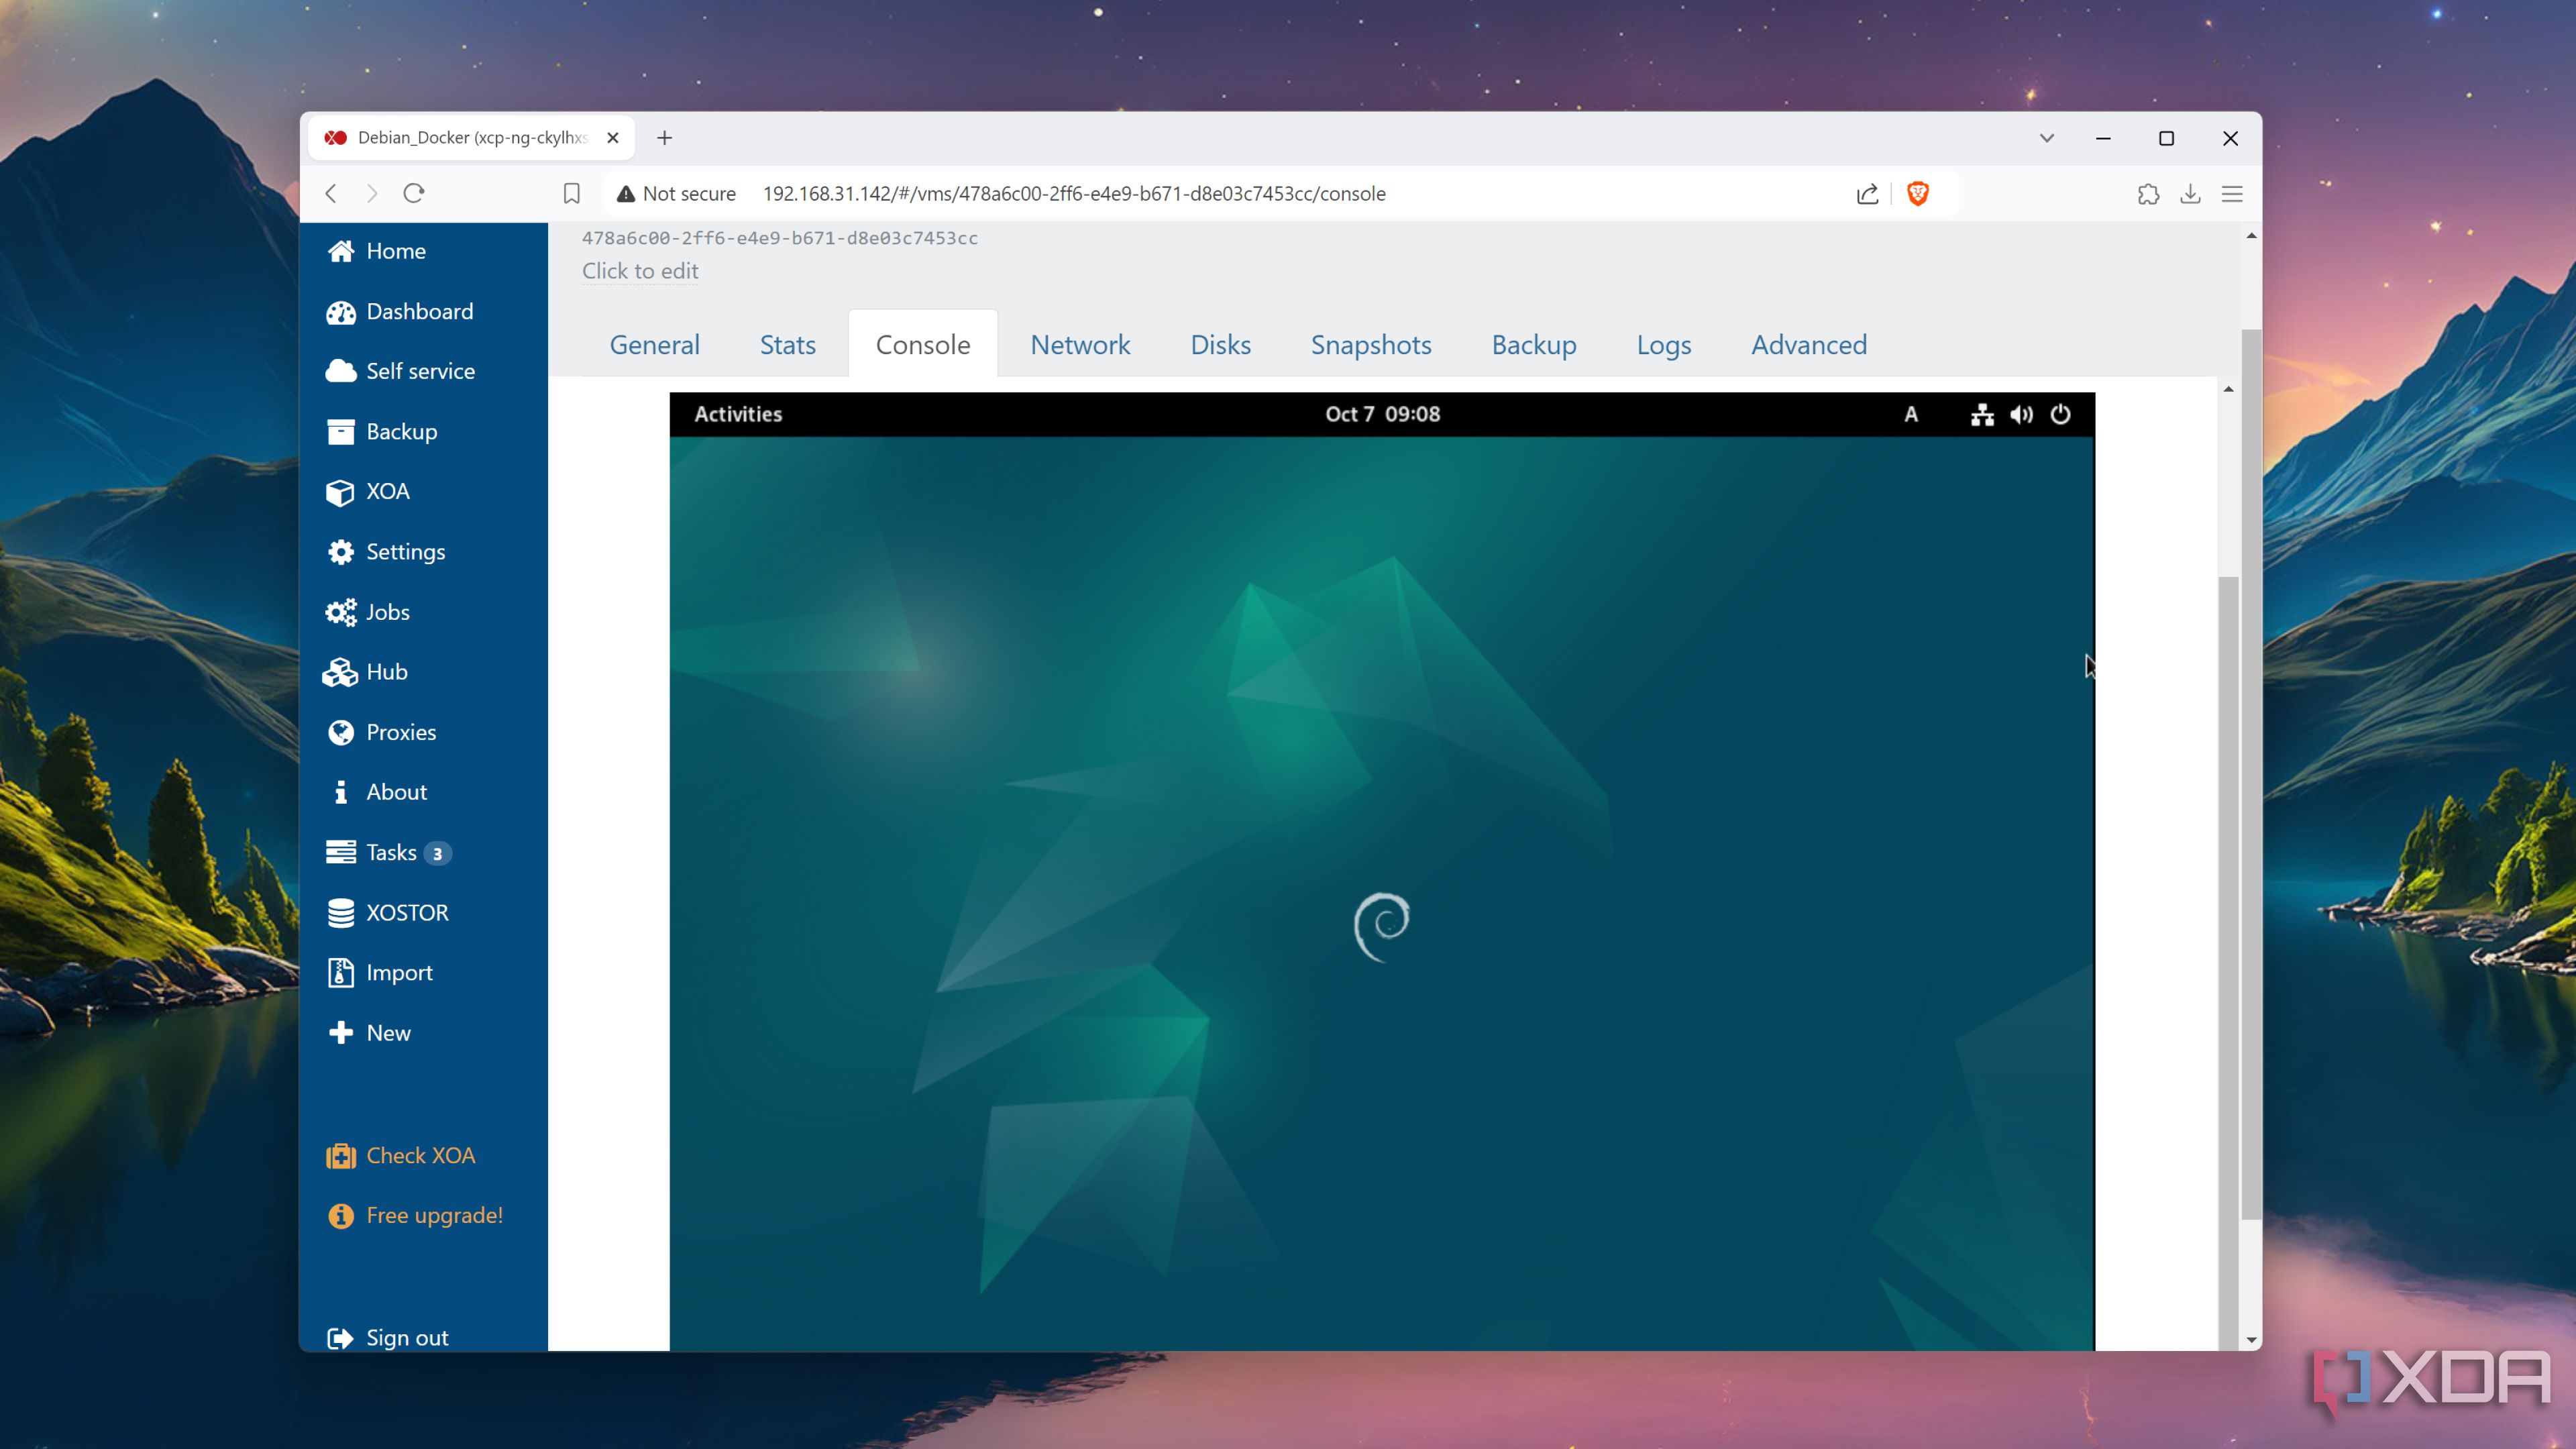The height and width of the screenshot is (1449, 2576).
Task: Click the Free upgrade! link
Action: (x=434, y=1216)
